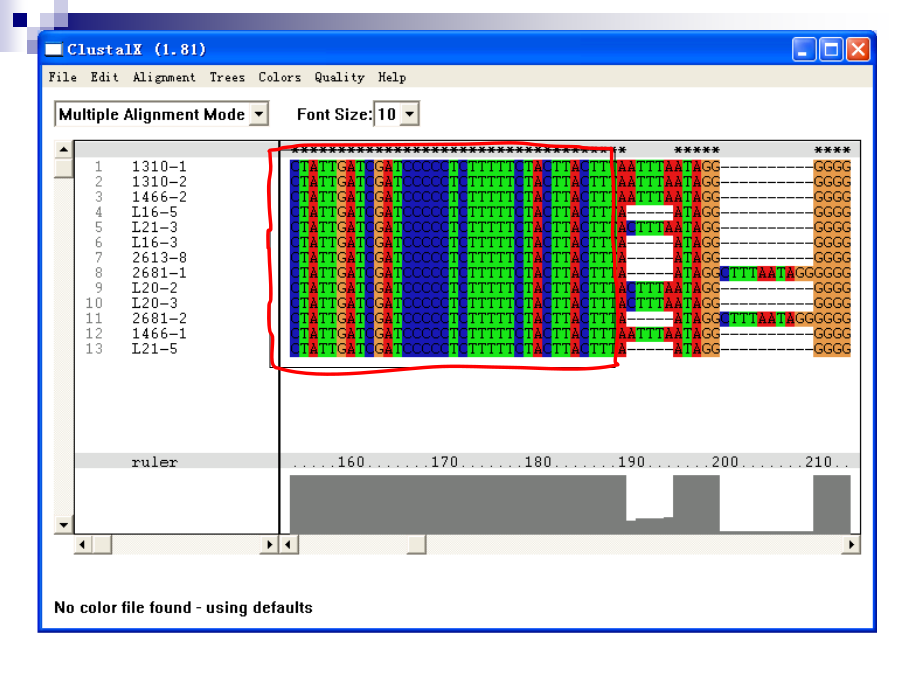Select sequence name 2681-2
This screenshot has height=675, width=900.
(159, 319)
